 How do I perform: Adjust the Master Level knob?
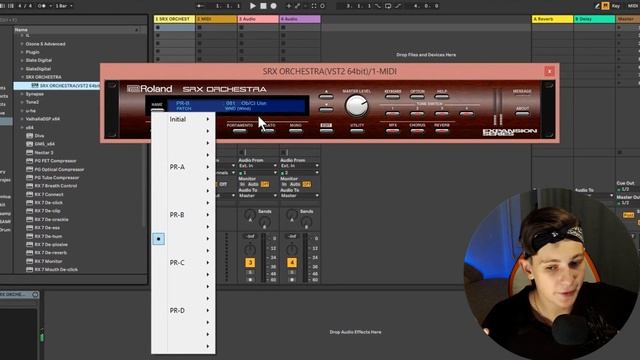point(356,106)
